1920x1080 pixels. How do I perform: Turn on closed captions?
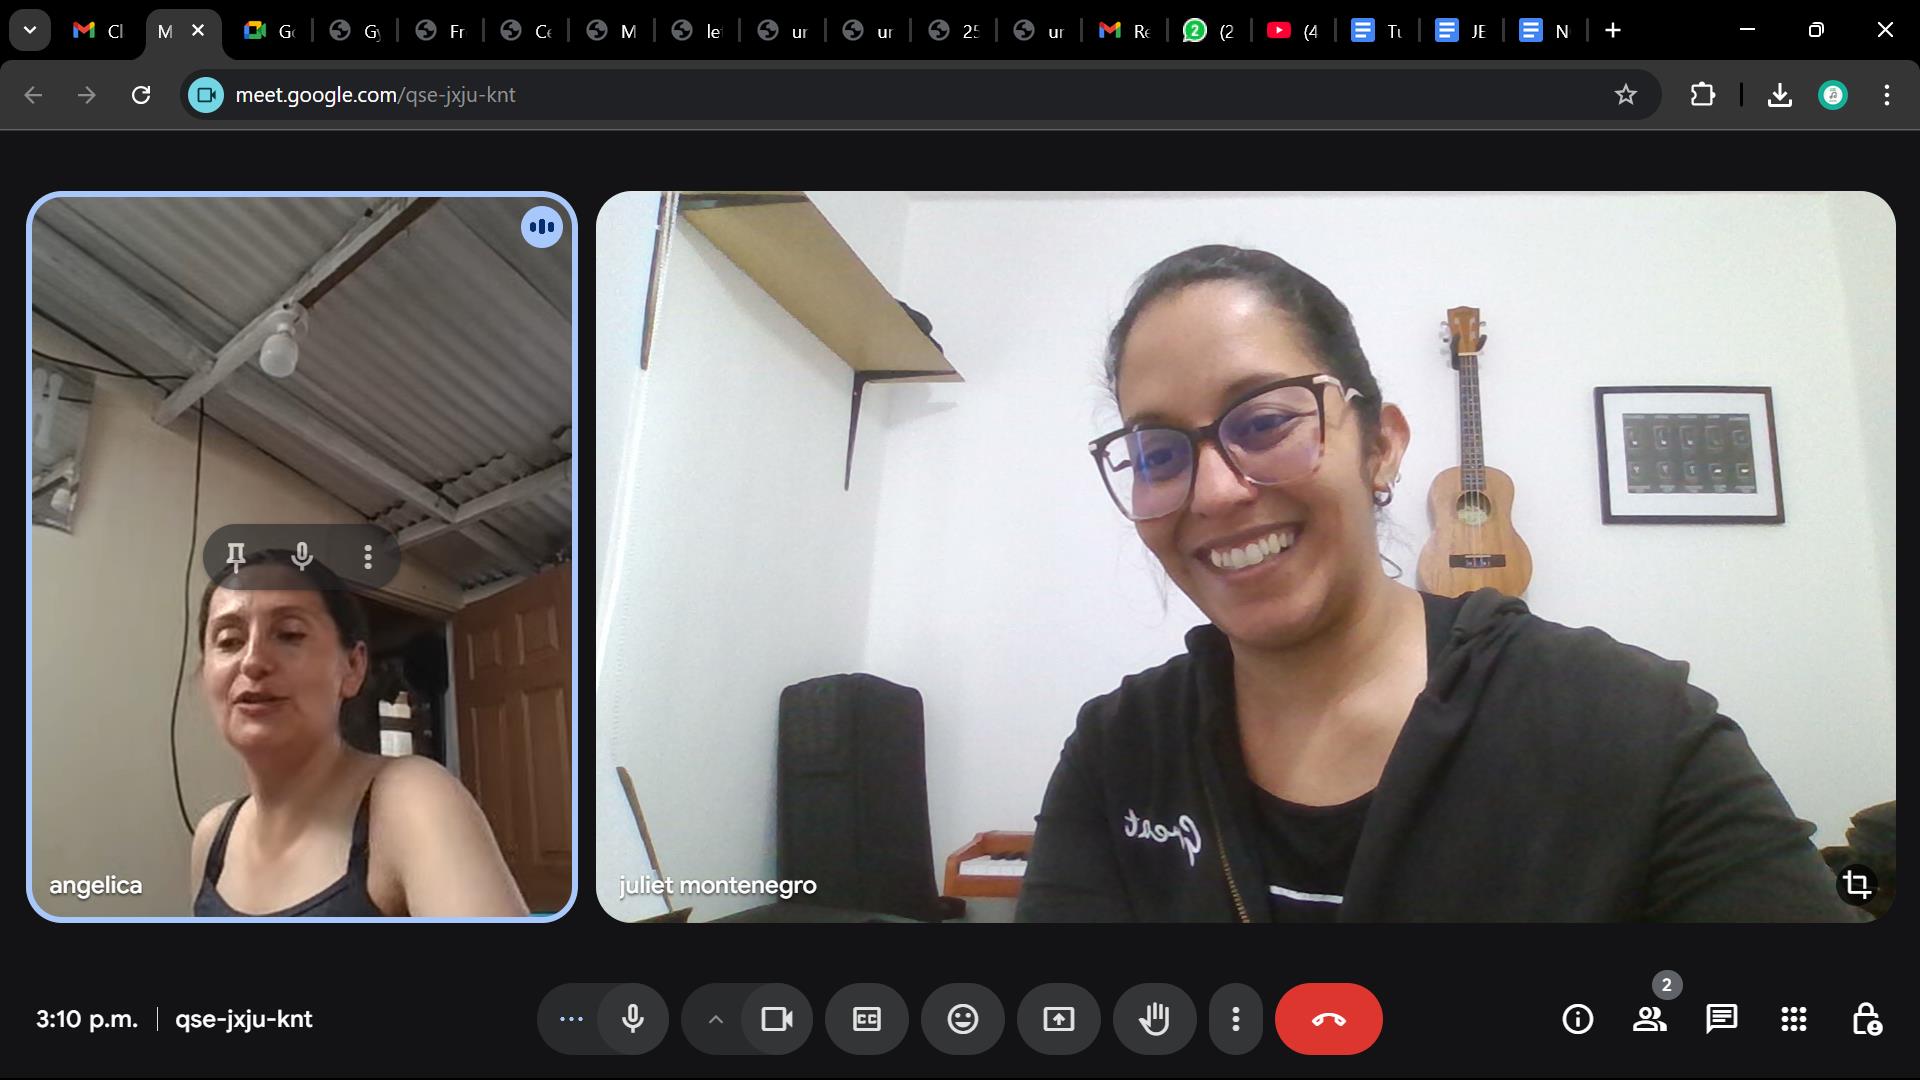[x=866, y=1019]
